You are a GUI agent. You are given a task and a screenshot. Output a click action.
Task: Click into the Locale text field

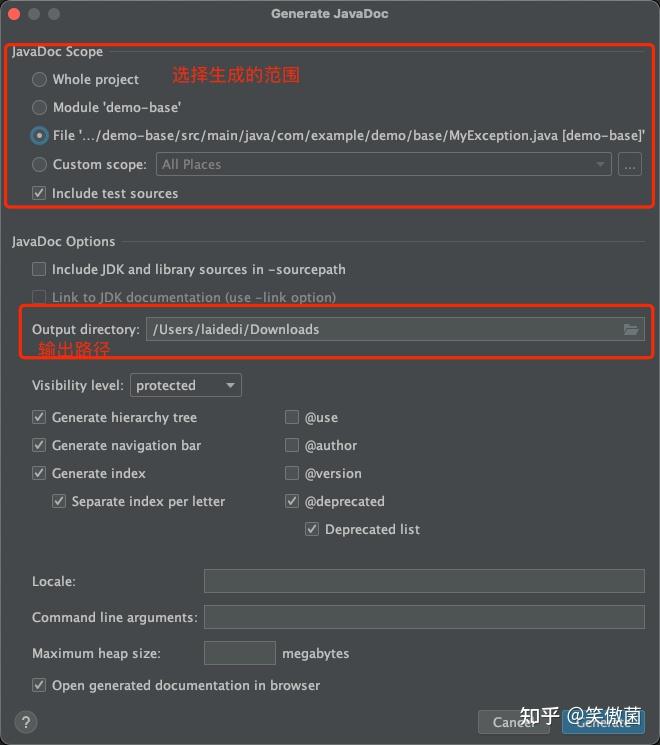click(424, 581)
